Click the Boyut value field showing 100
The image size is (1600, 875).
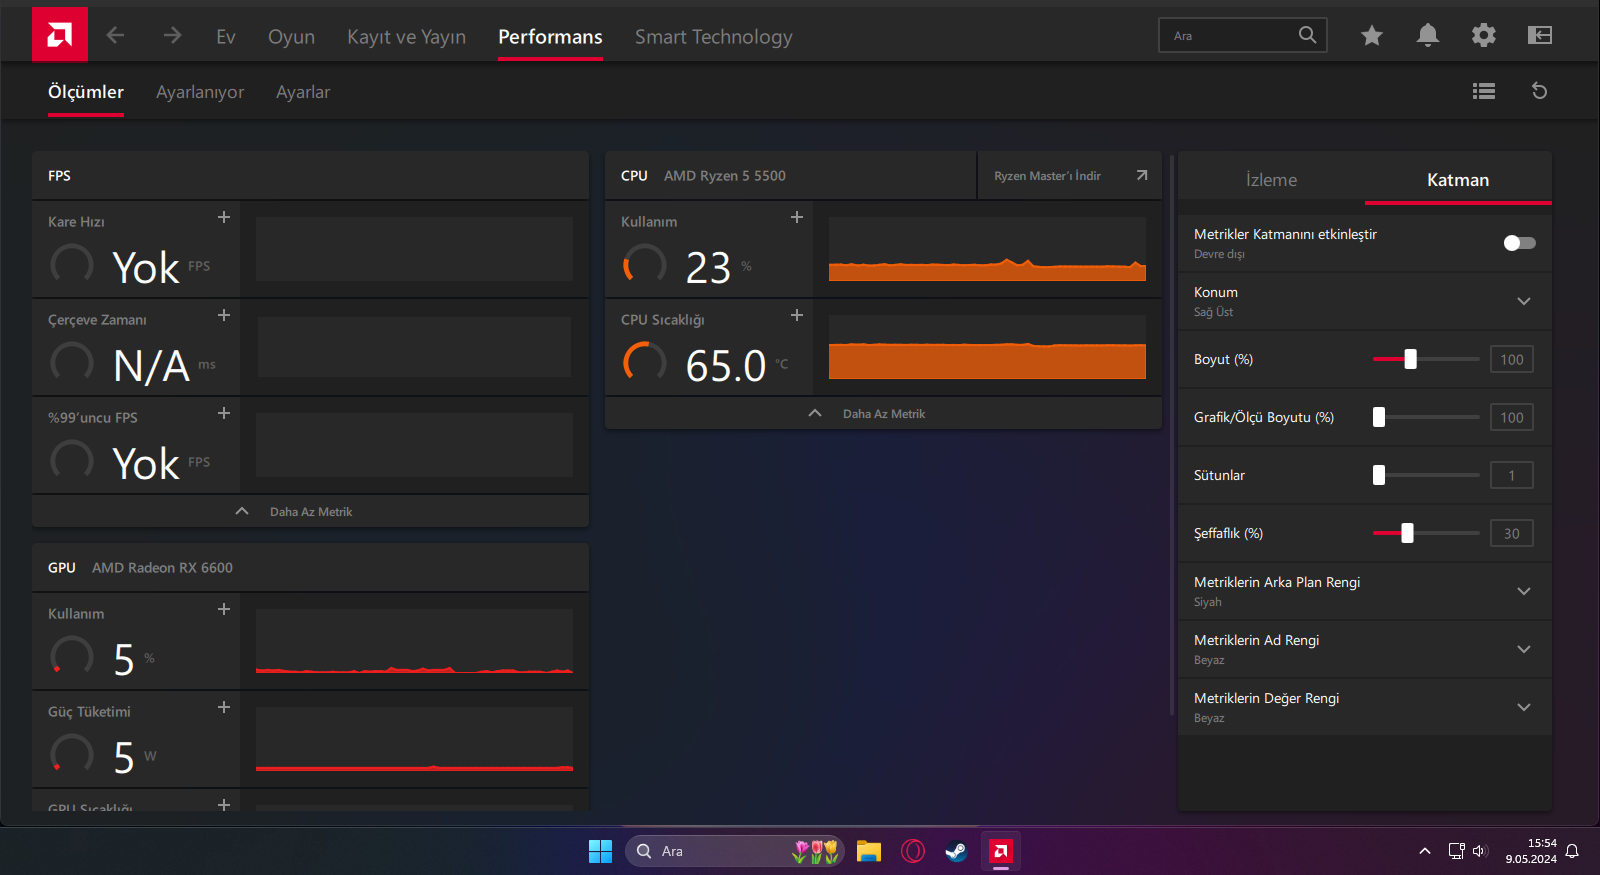(1512, 359)
